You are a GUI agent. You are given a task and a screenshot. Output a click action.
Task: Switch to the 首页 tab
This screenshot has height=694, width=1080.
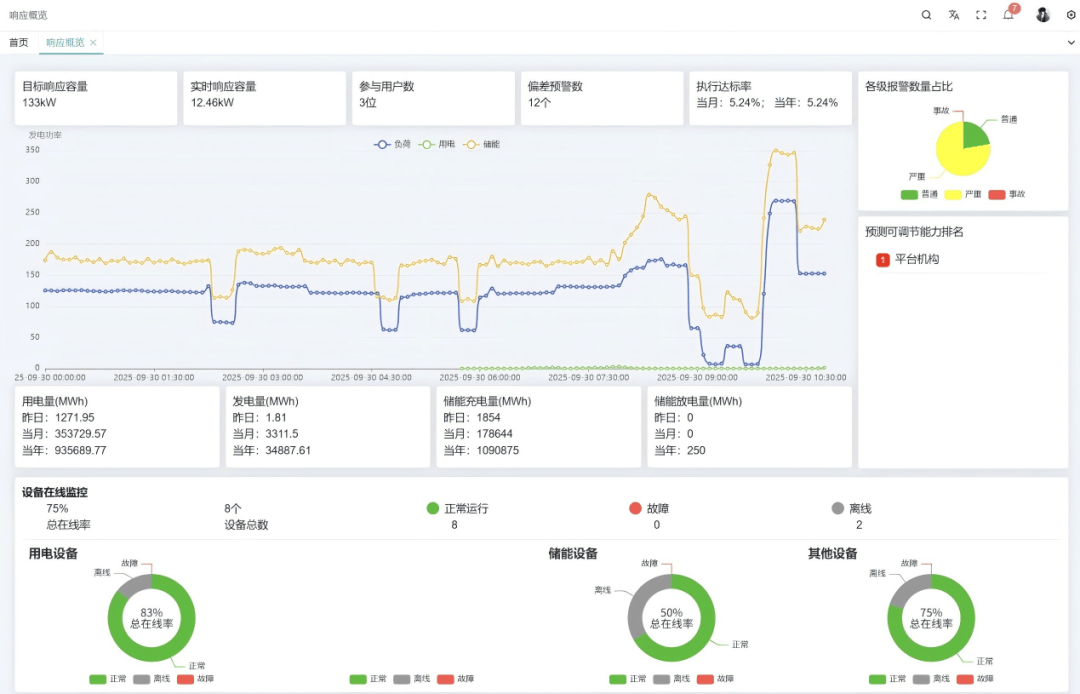point(19,43)
